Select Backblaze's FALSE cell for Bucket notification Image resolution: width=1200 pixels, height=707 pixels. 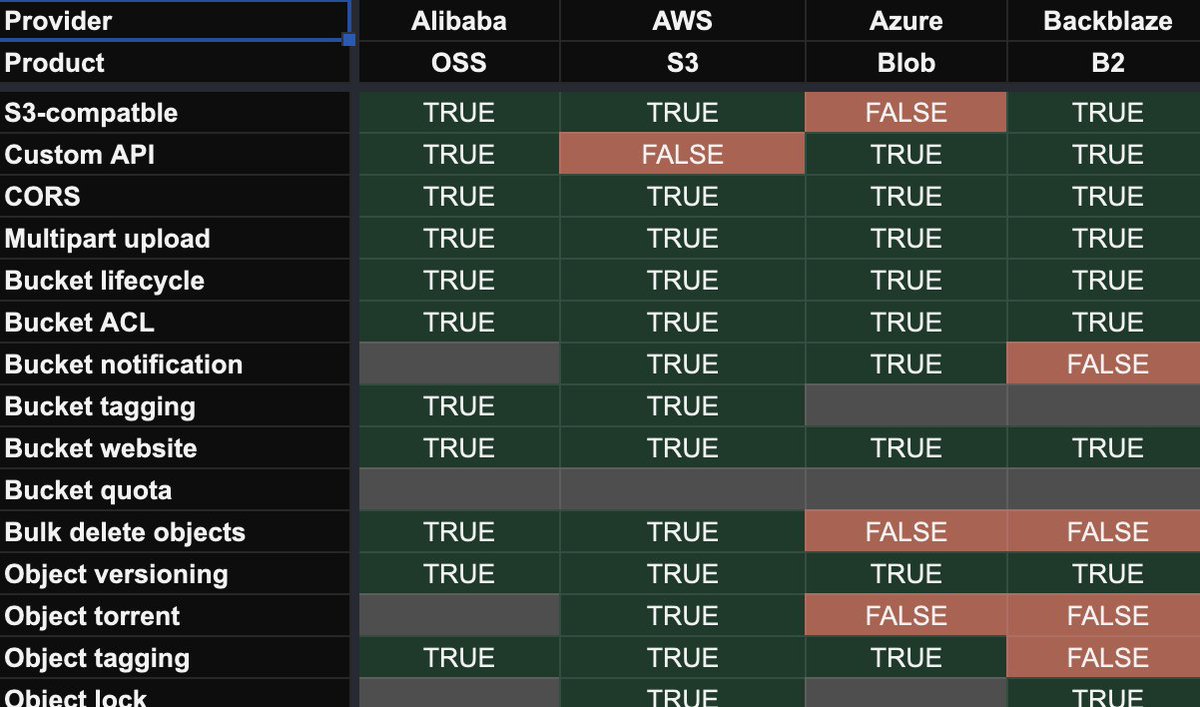tap(1104, 364)
